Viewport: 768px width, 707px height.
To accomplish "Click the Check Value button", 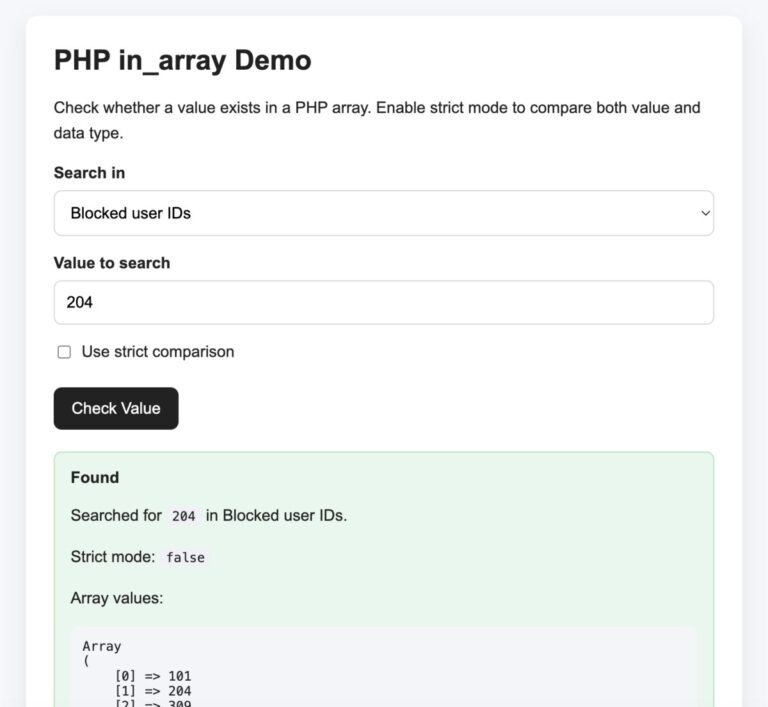I will 116,408.
